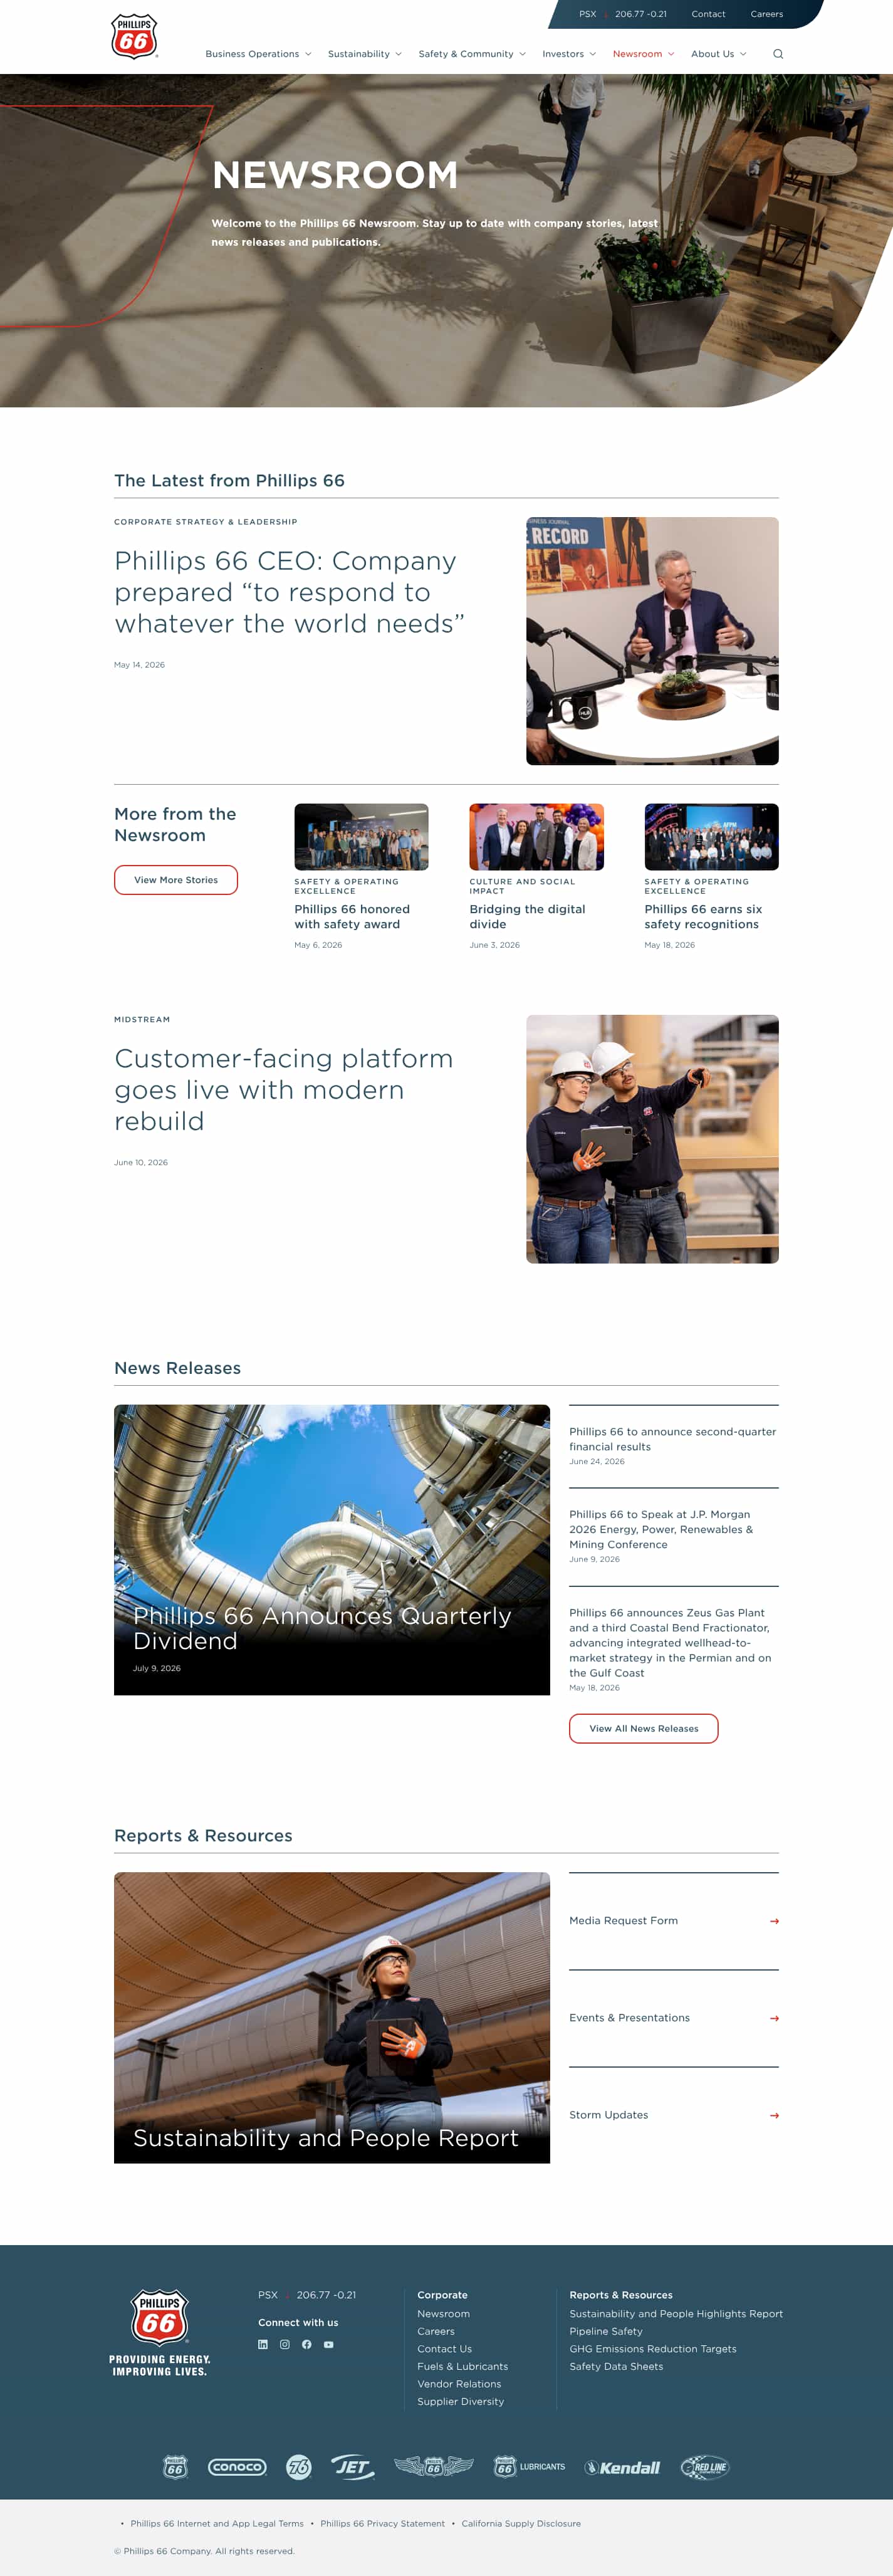Open 'Customer-facing platform goes live' headline

pos(284,1089)
